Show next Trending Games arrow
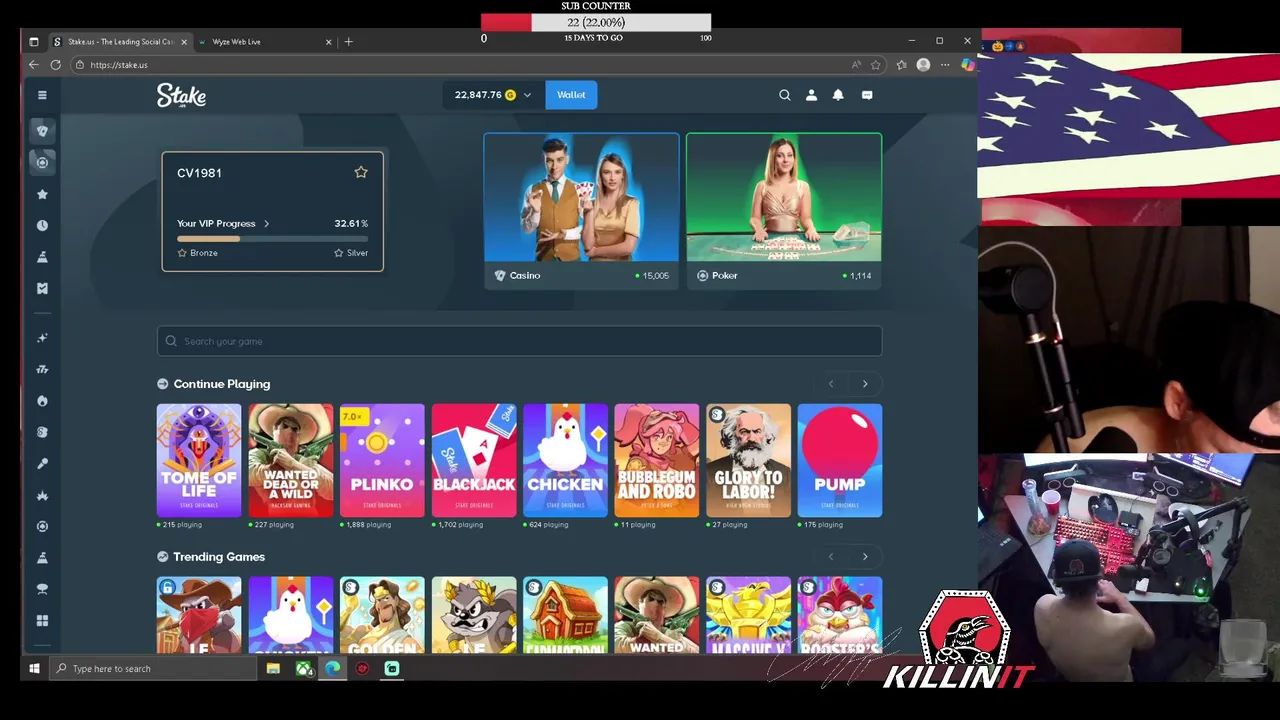The width and height of the screenshot is (1280, 720). tap(865, 557)
